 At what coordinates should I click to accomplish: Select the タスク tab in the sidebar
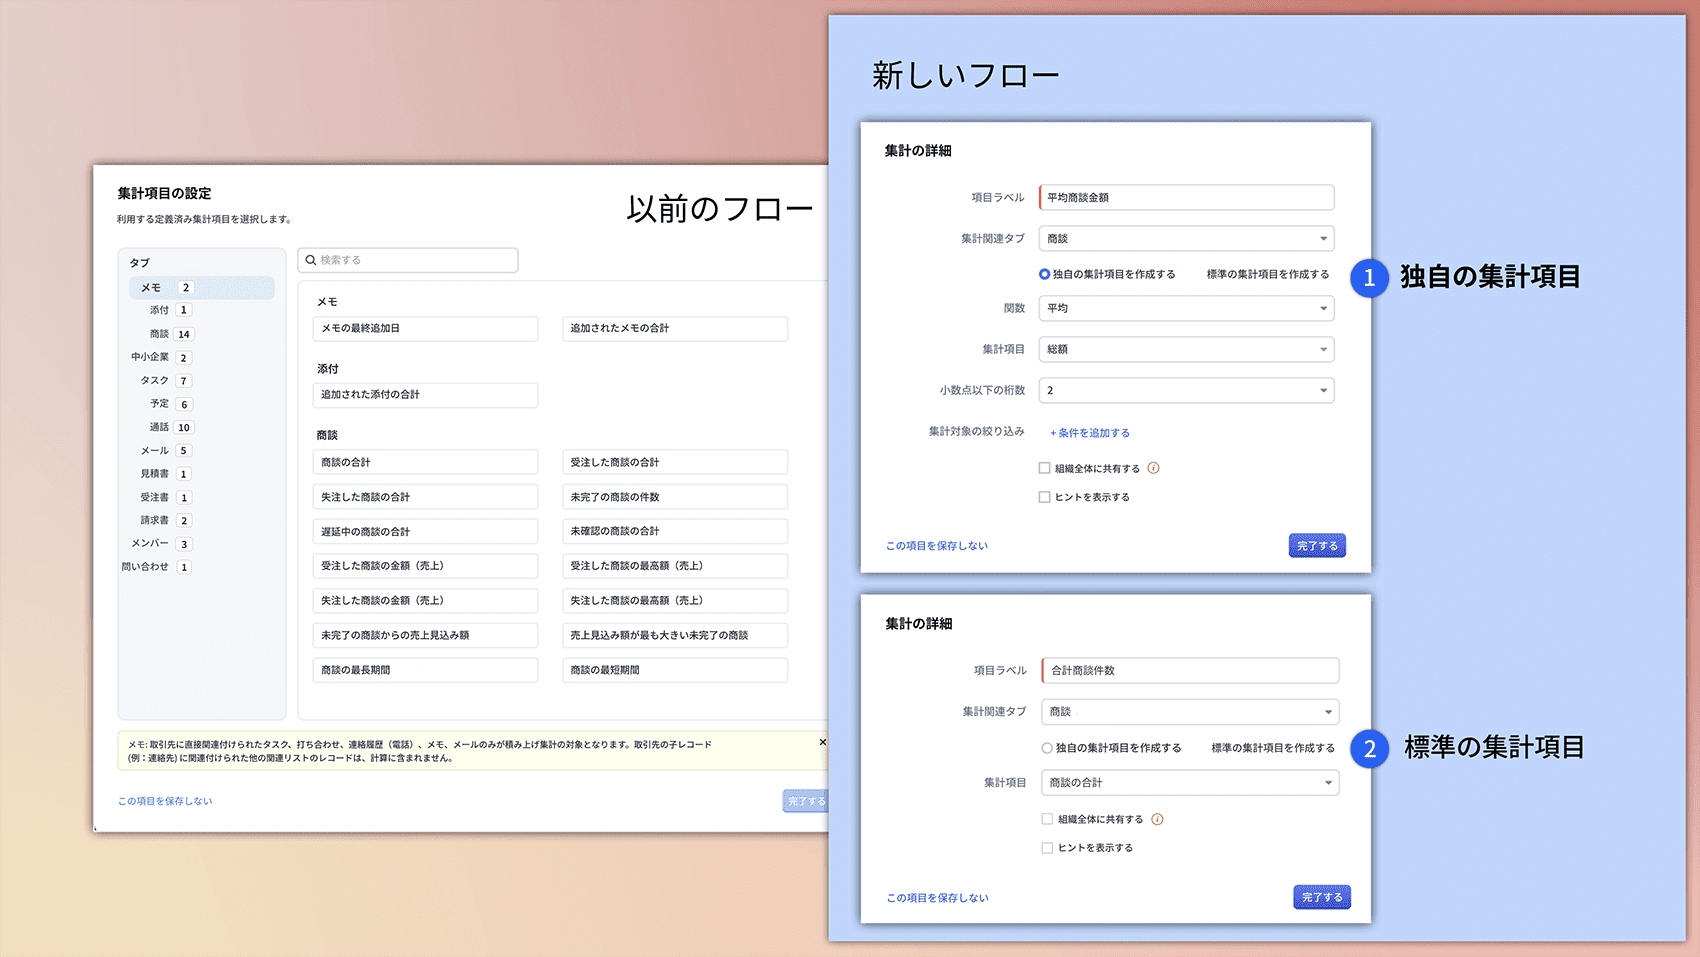pos(155,381)
